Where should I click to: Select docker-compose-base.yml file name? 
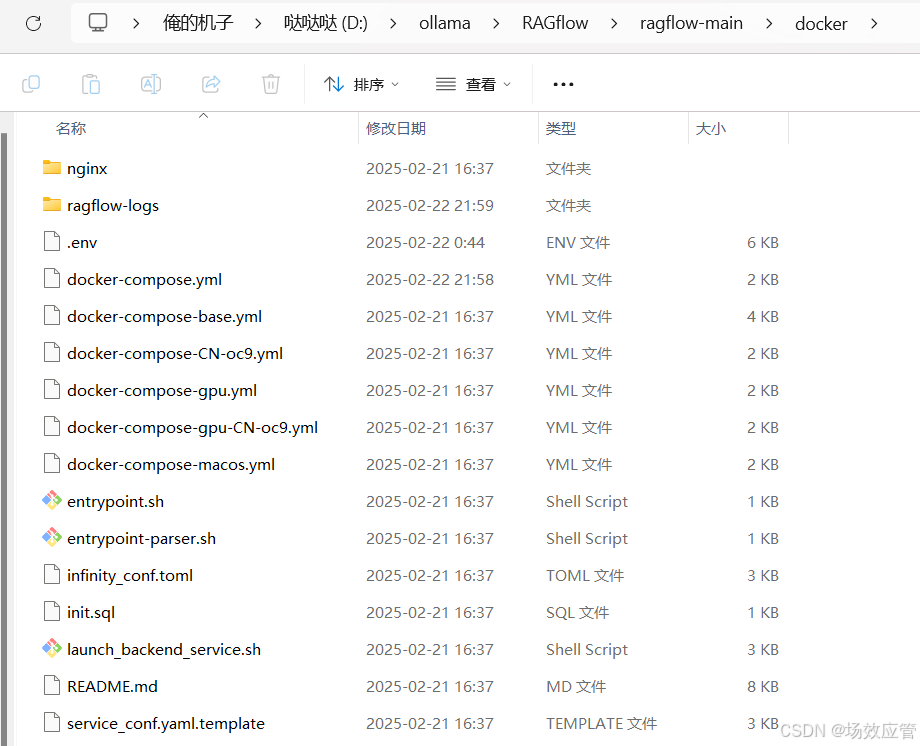[164, 317]
